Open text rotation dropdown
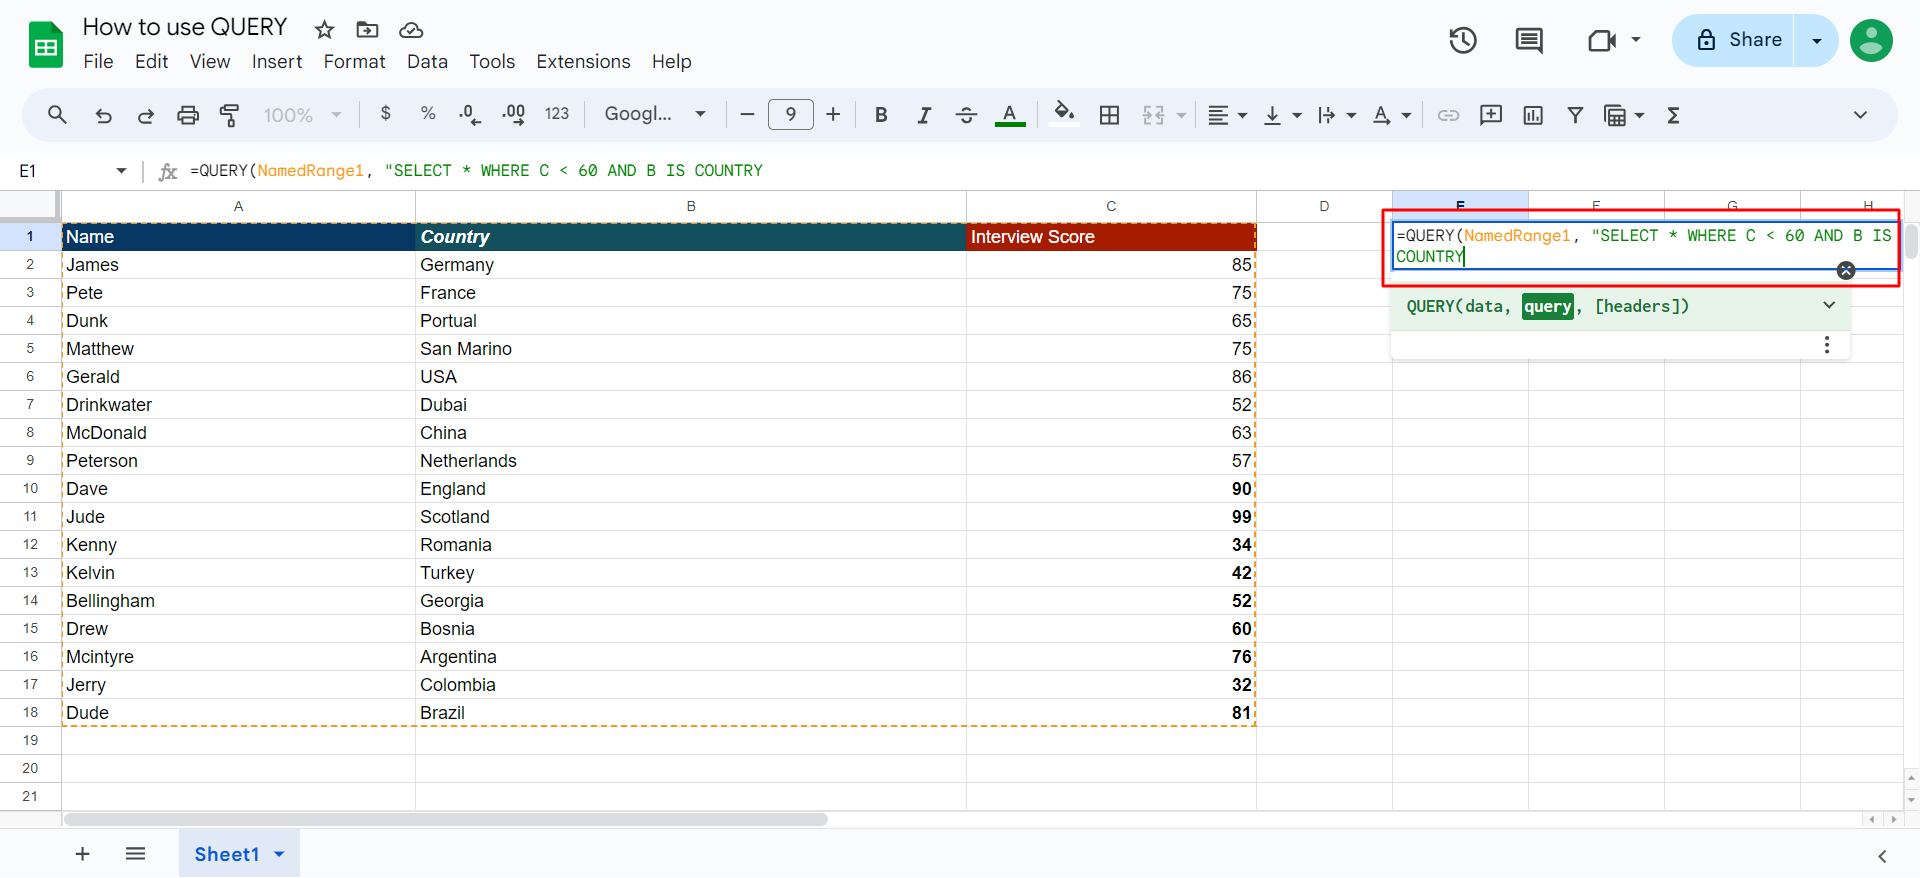 1391,115
